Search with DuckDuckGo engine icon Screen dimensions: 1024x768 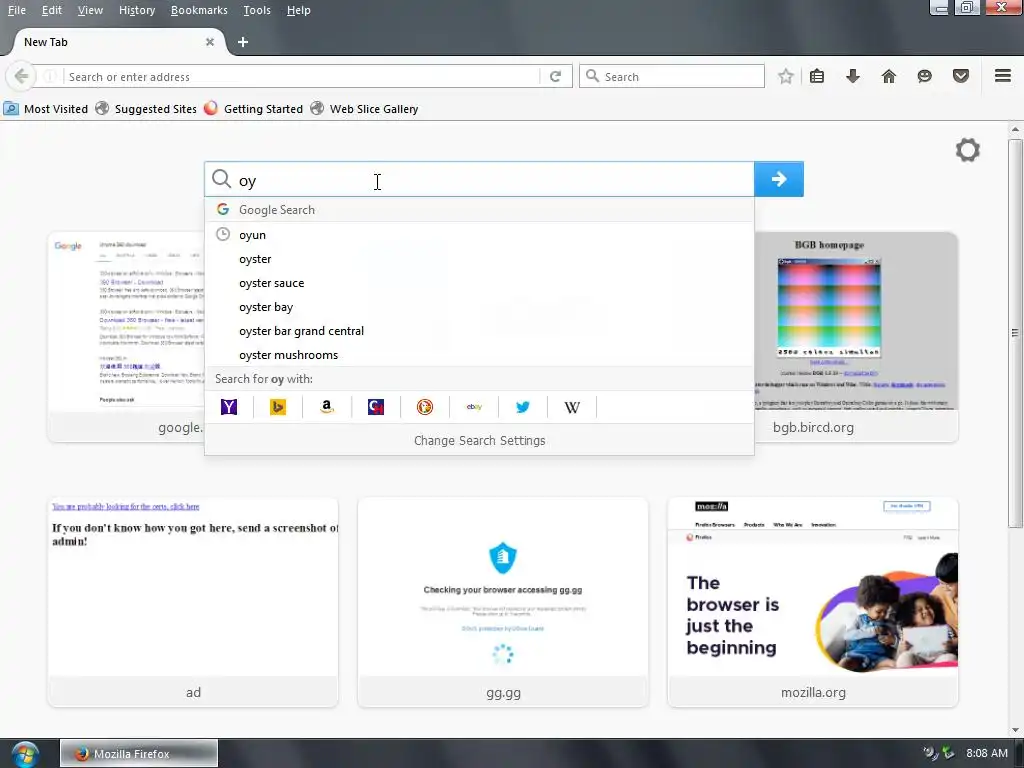click(x=424, y=407)
